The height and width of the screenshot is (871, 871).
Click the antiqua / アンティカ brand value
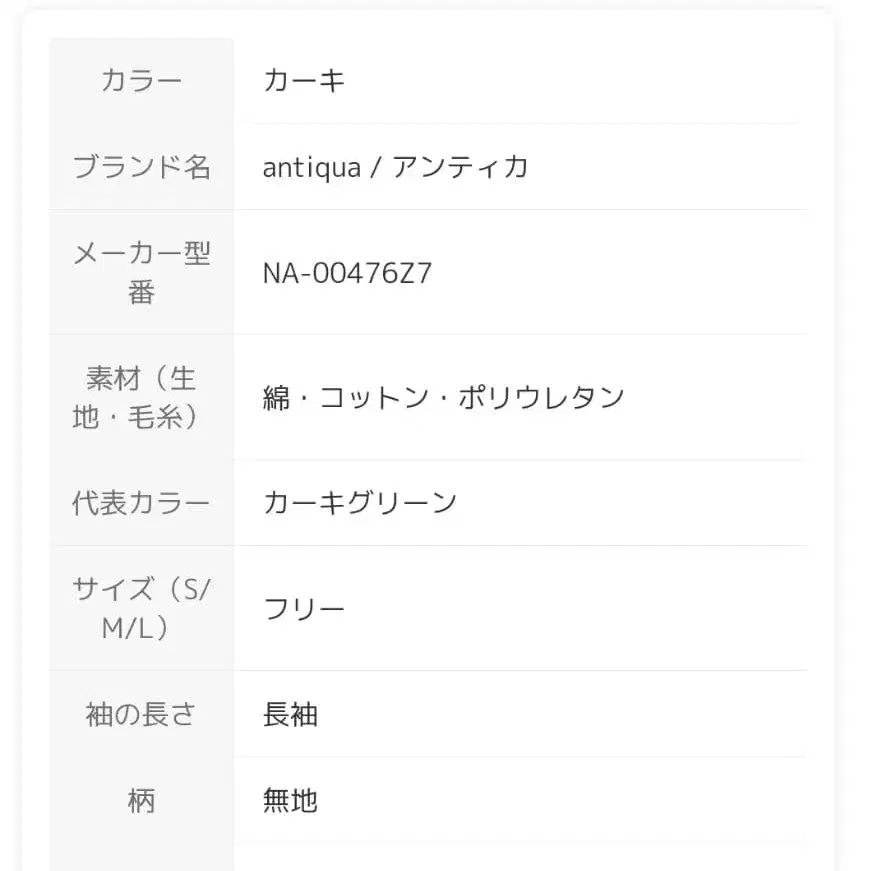pos(395,166)
